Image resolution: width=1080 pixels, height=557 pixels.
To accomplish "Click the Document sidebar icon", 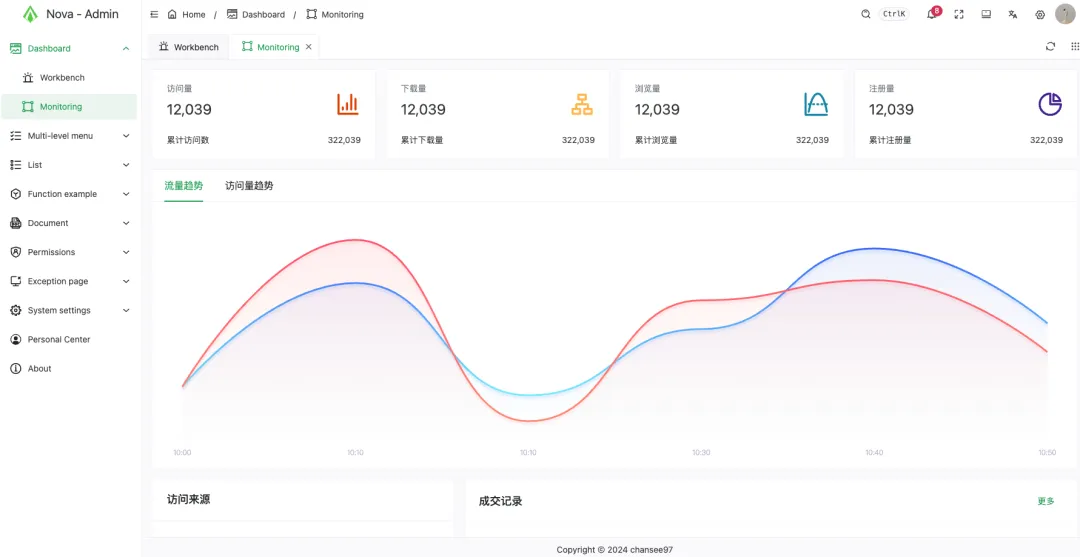I will 15,223.
